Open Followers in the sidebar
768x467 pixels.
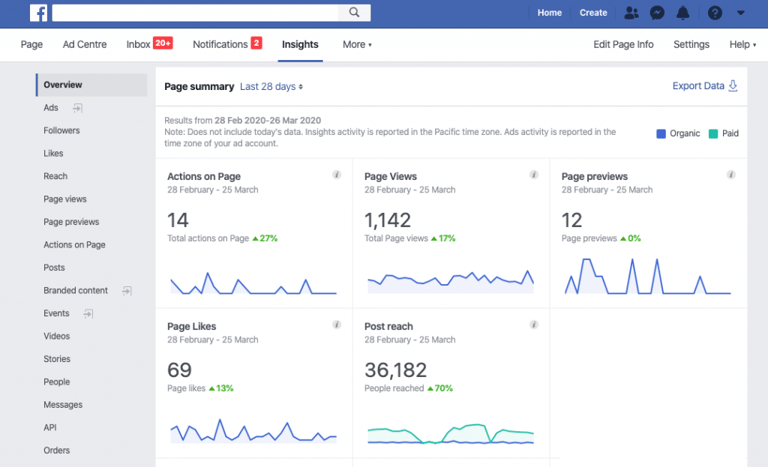(x=62, y=130)
